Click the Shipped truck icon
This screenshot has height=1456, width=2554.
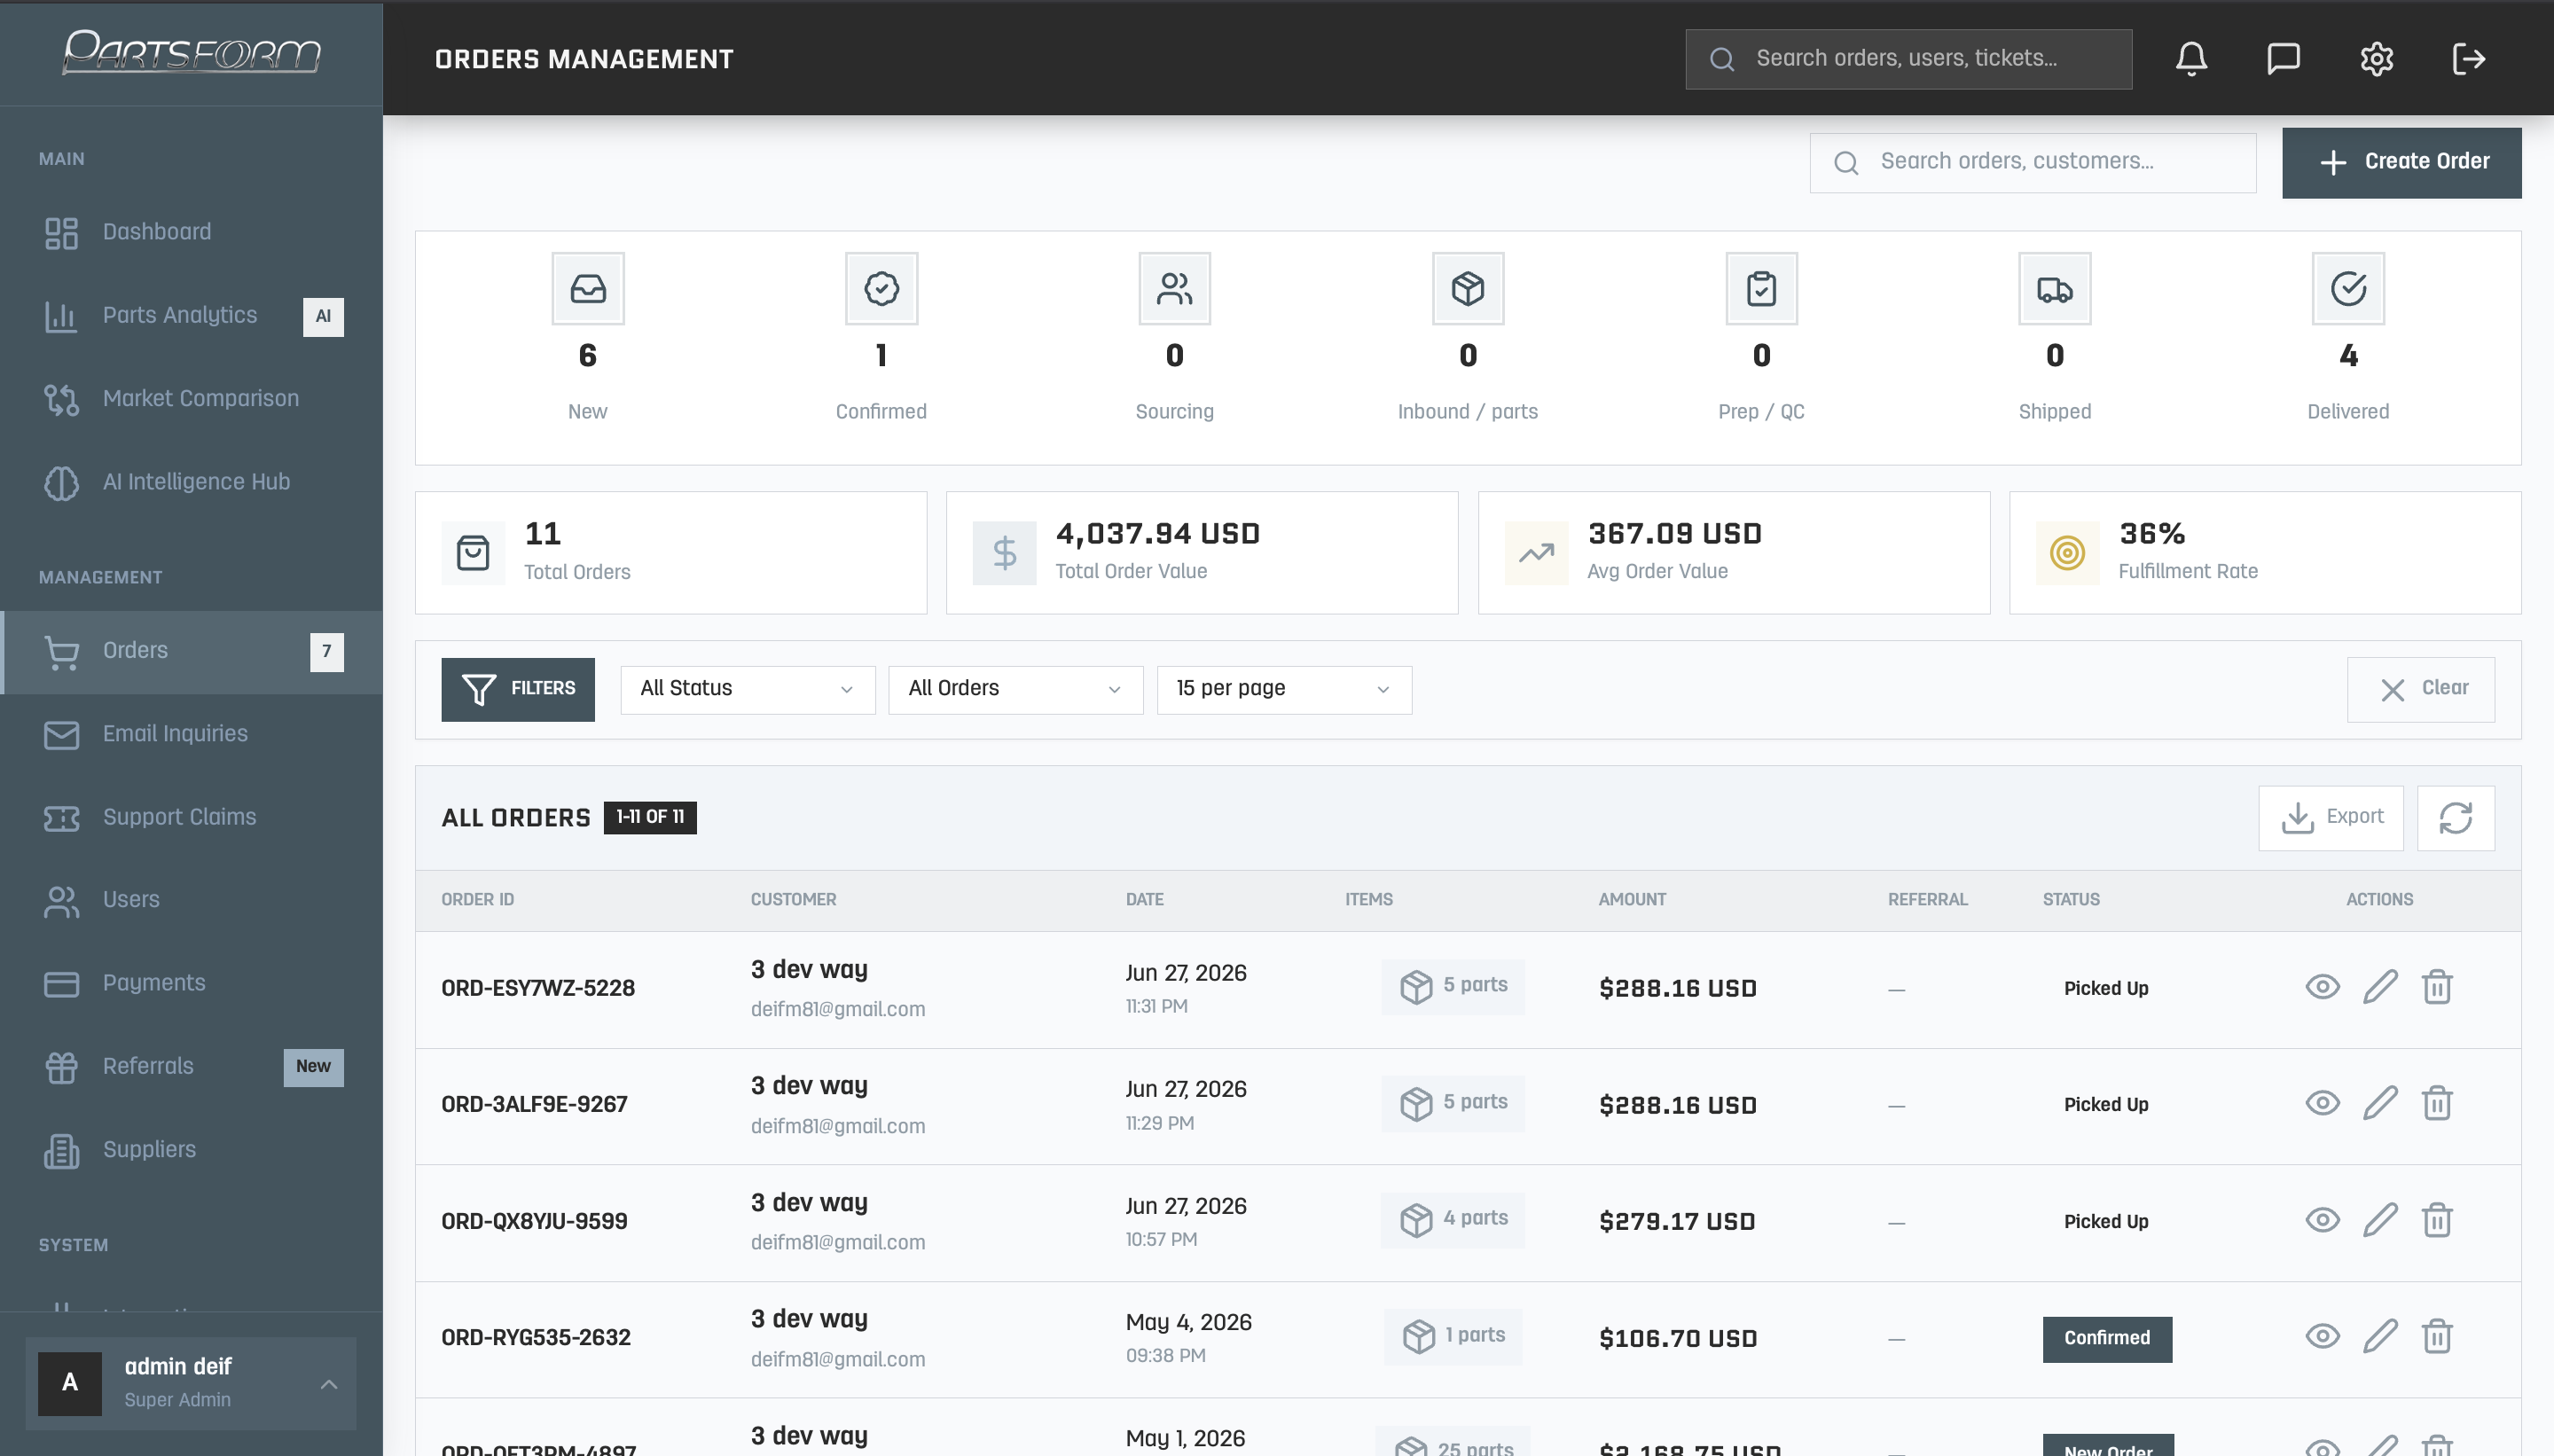(2055, 289)
